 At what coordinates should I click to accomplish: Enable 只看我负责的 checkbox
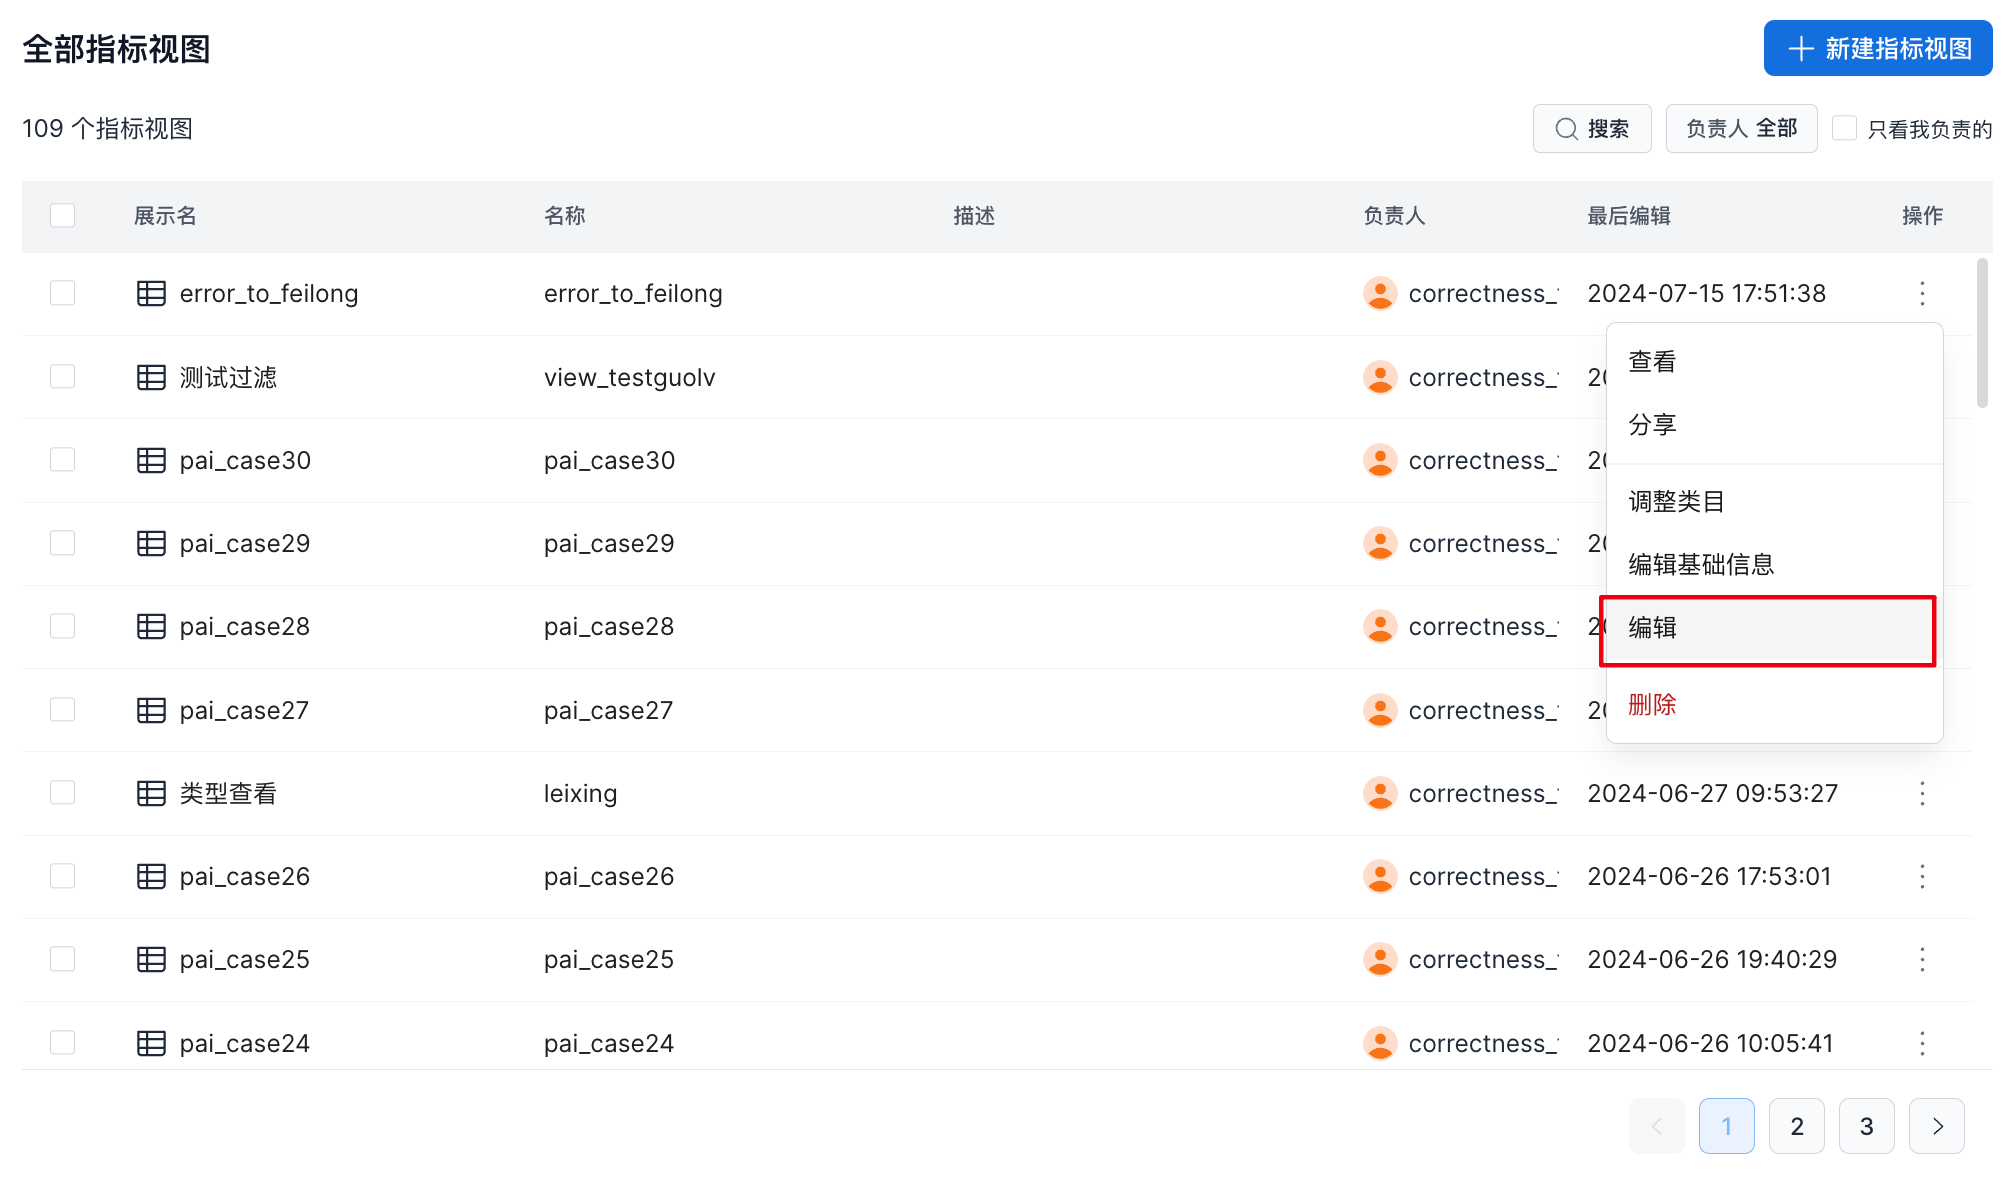coord(1844,128)
